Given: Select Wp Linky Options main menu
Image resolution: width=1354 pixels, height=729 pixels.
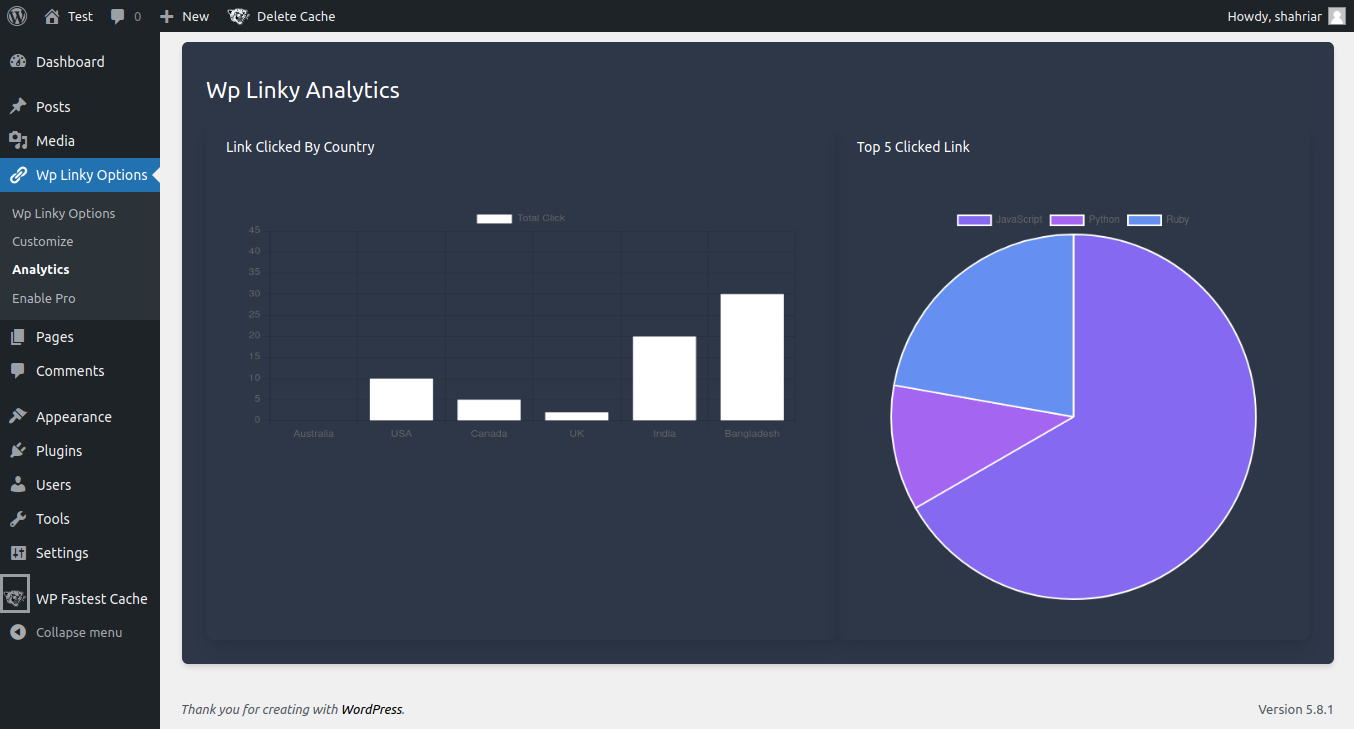Looking at the screenshot, I should pyautogui.click(x=80, y=175).
